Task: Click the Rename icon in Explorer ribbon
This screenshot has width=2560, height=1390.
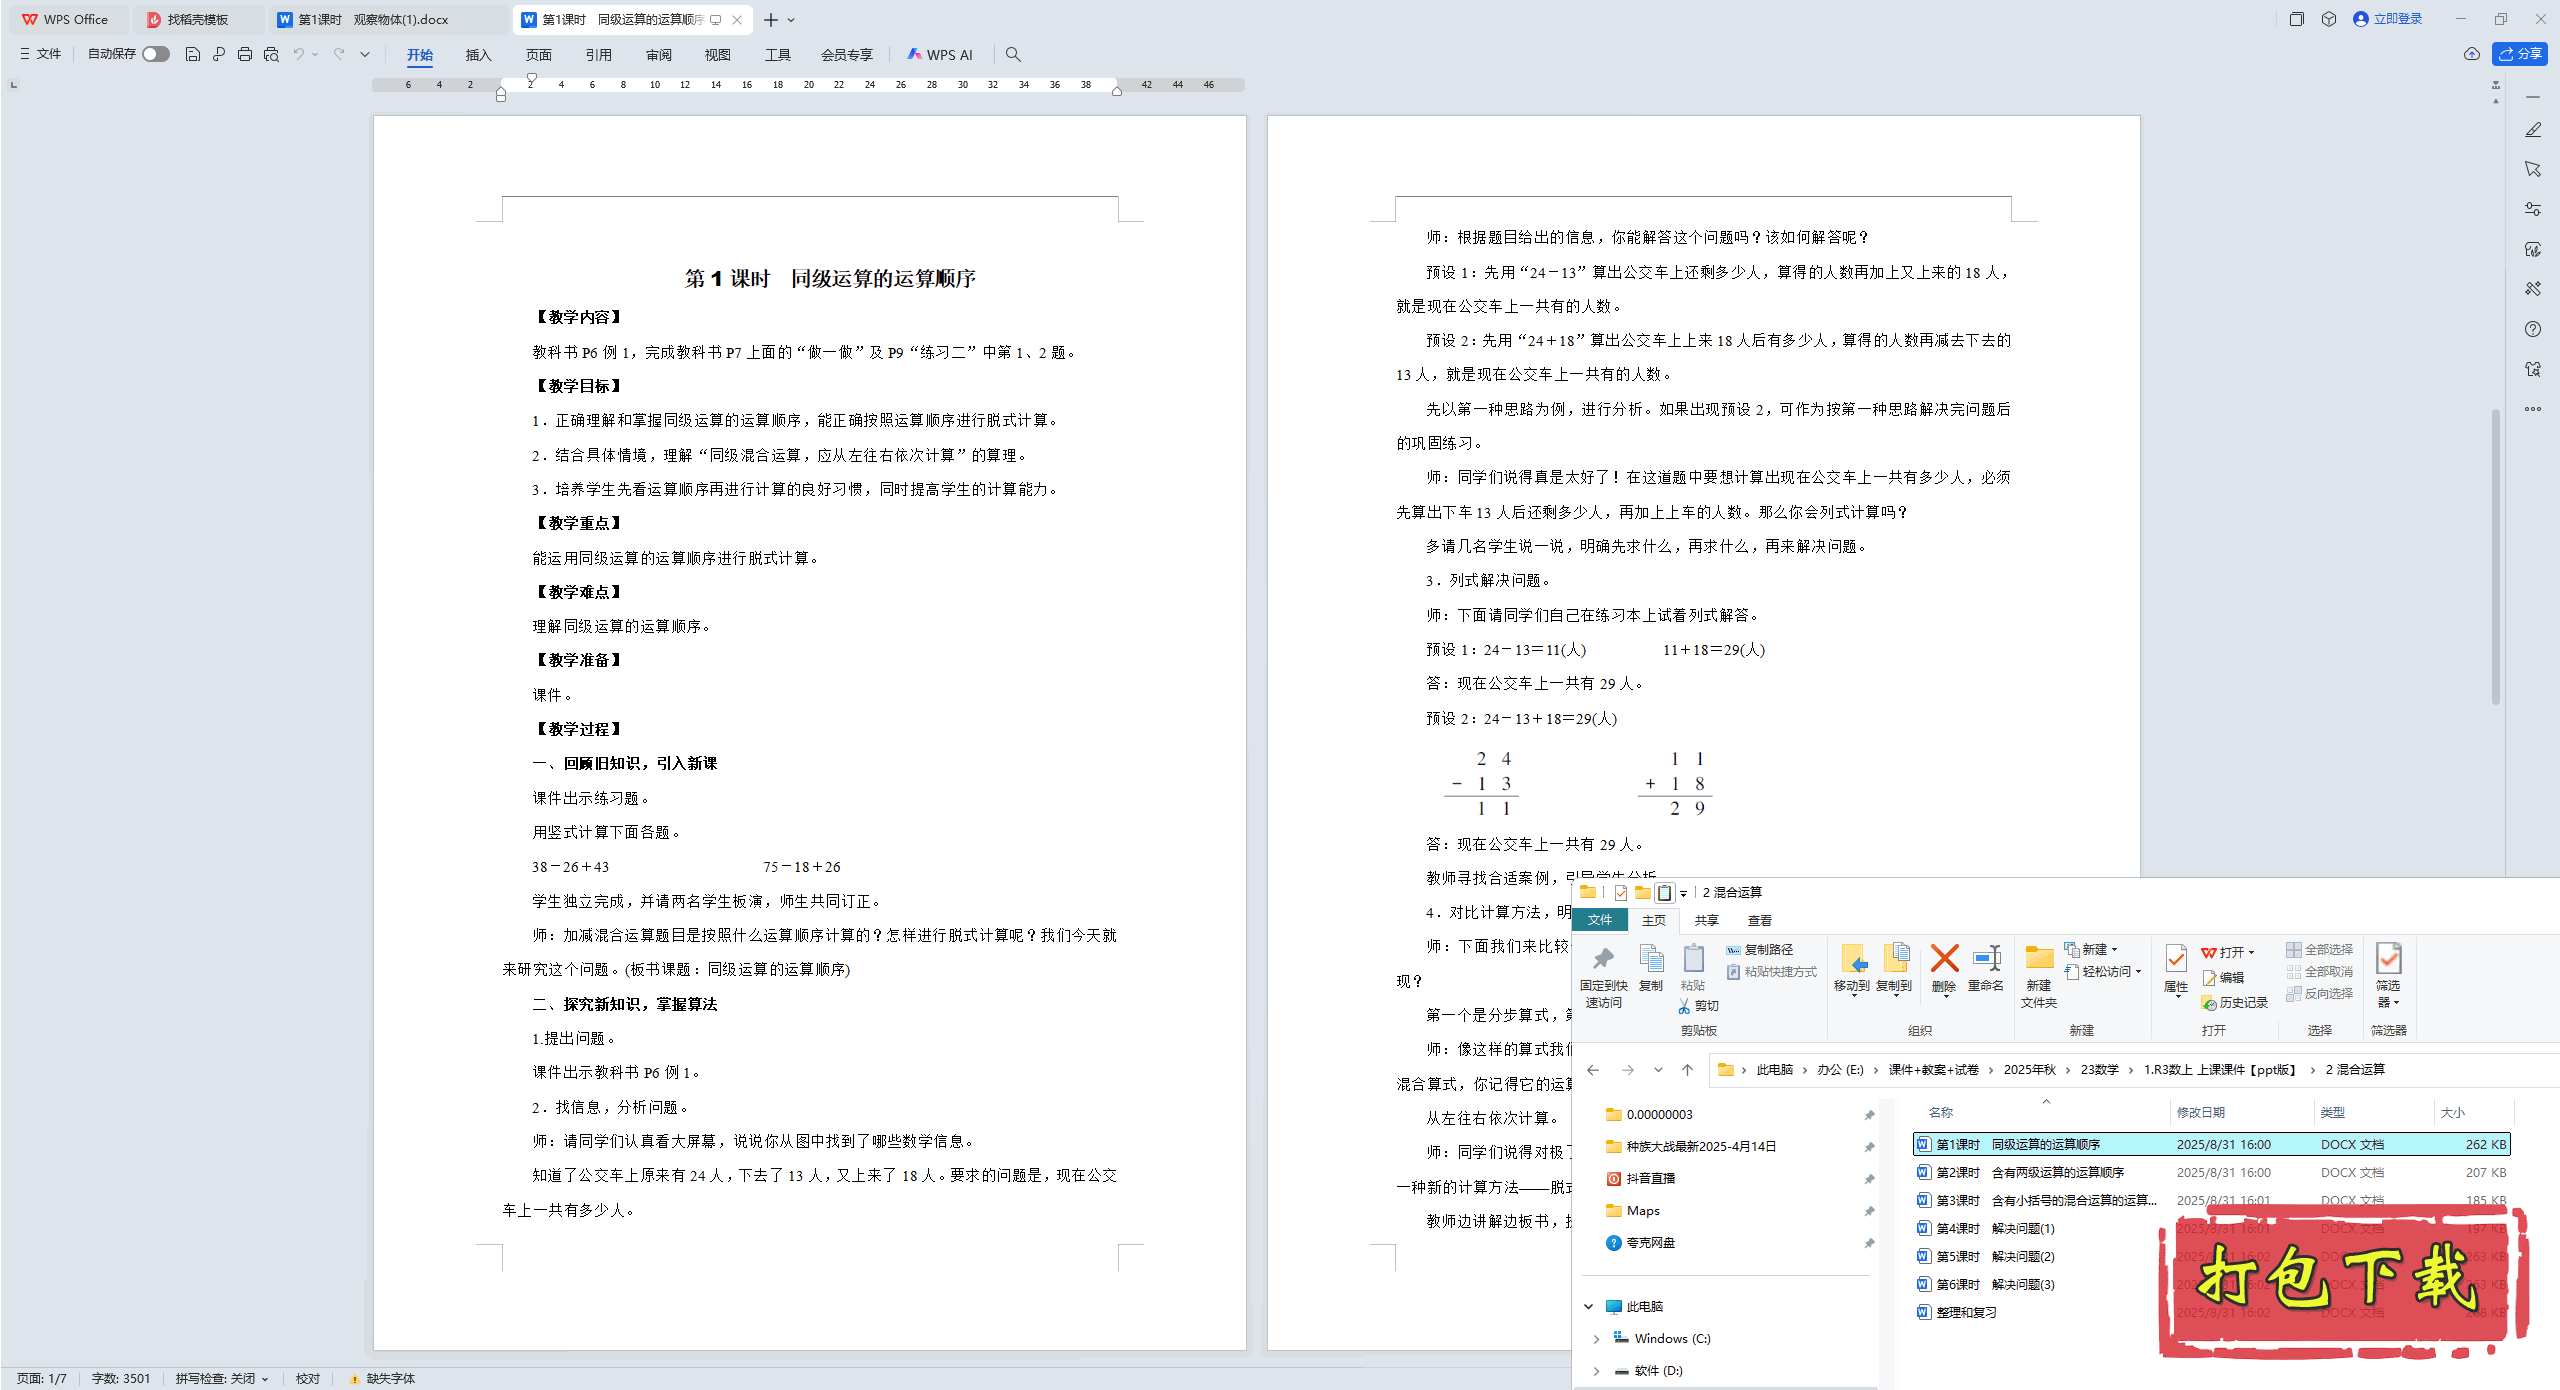Action: click(x=1985, y=960)
